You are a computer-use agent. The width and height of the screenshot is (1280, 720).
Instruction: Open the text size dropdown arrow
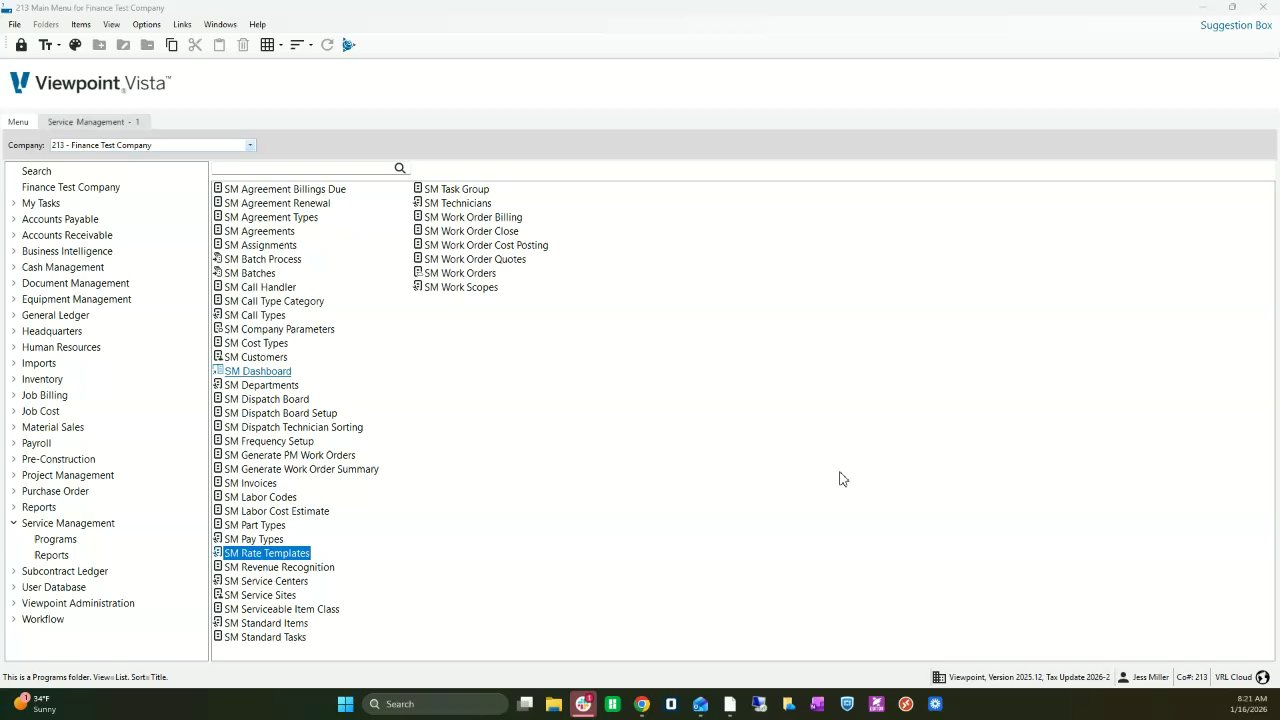[x=59, y=45]
